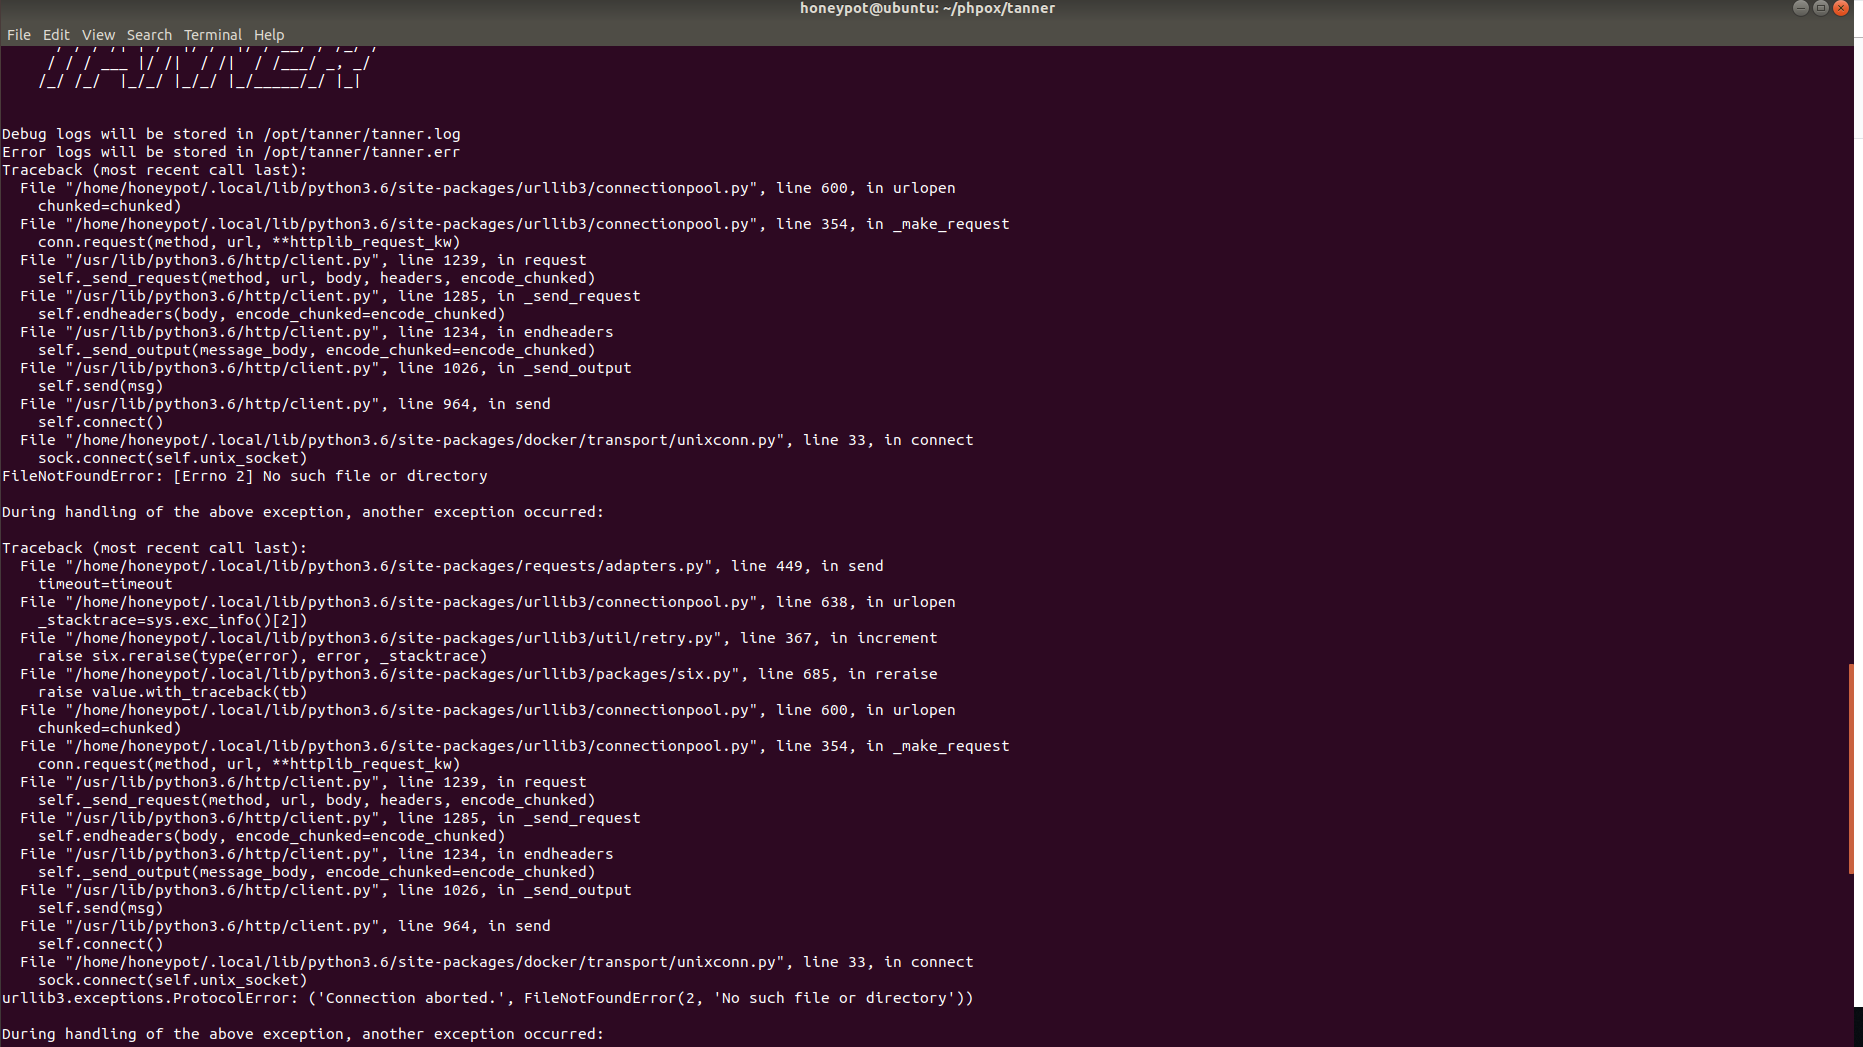Open the Terminal menu

pyautogui.click(x=212, y=34)
